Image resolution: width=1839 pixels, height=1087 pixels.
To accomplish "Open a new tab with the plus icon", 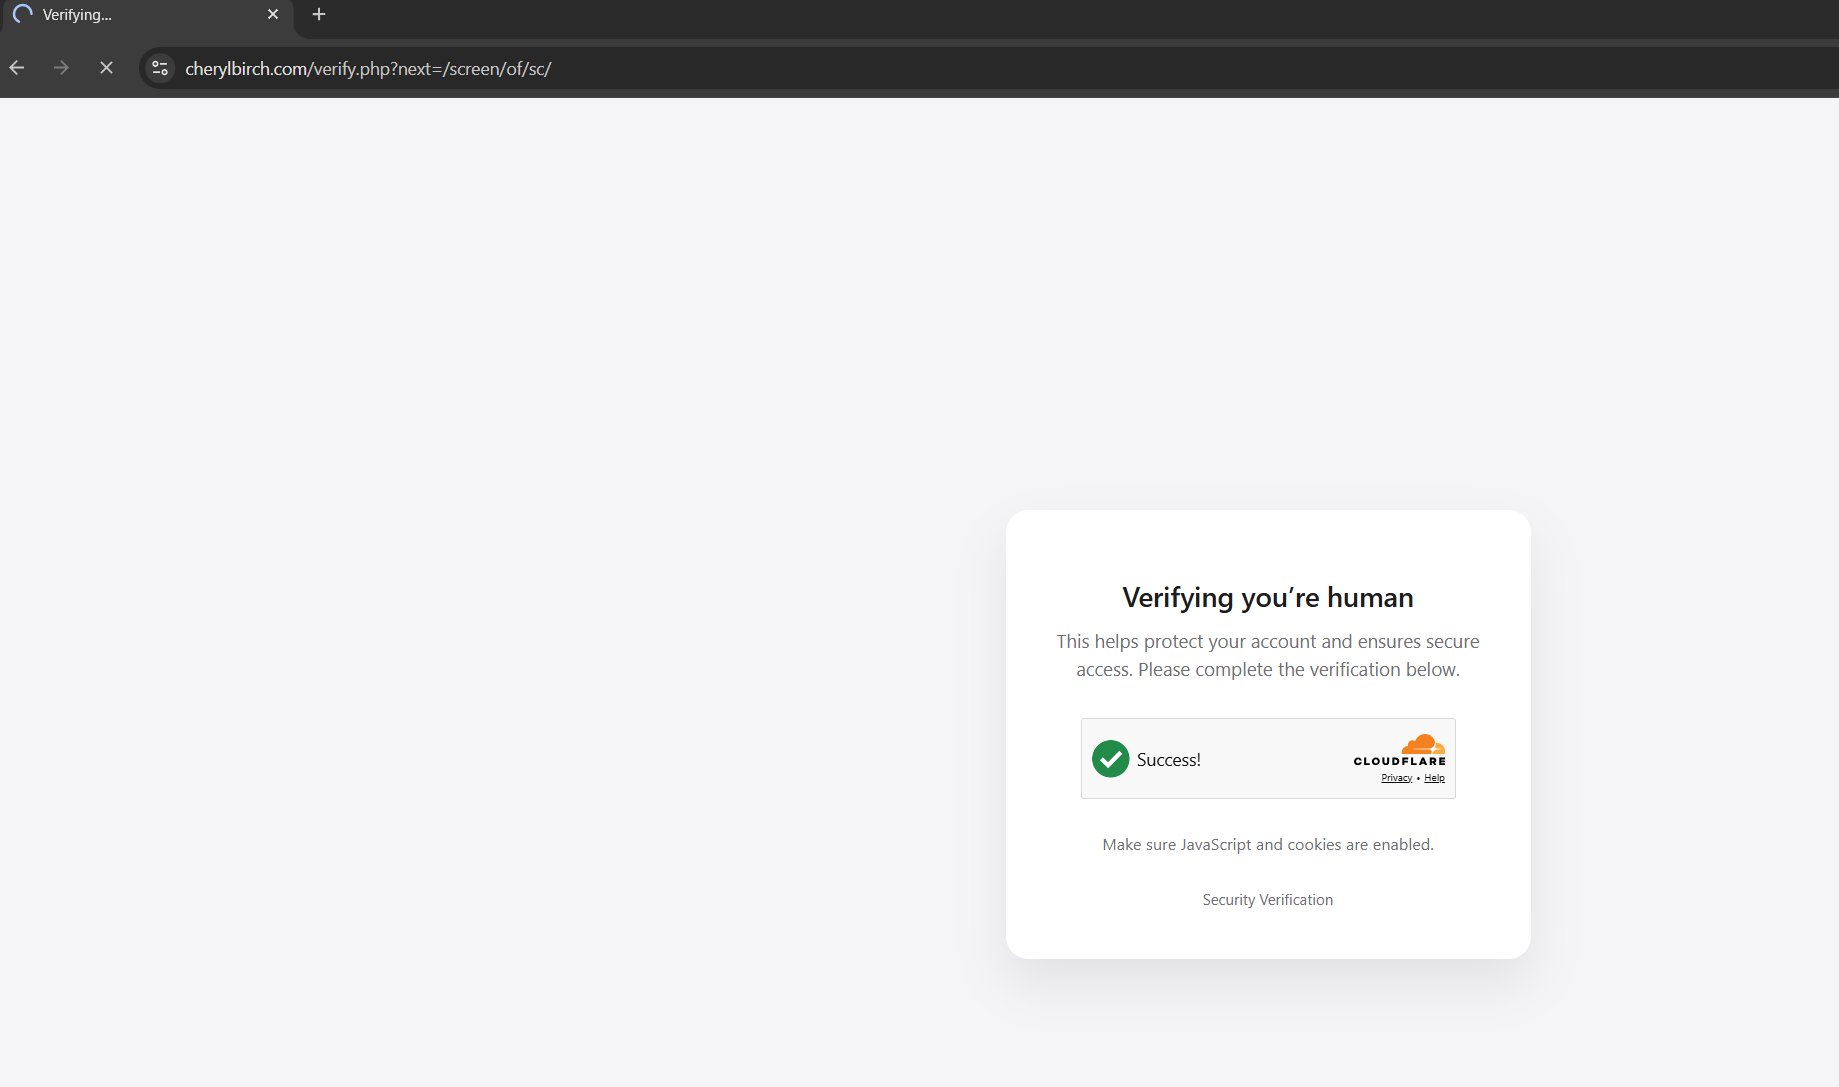I will 319,14.
